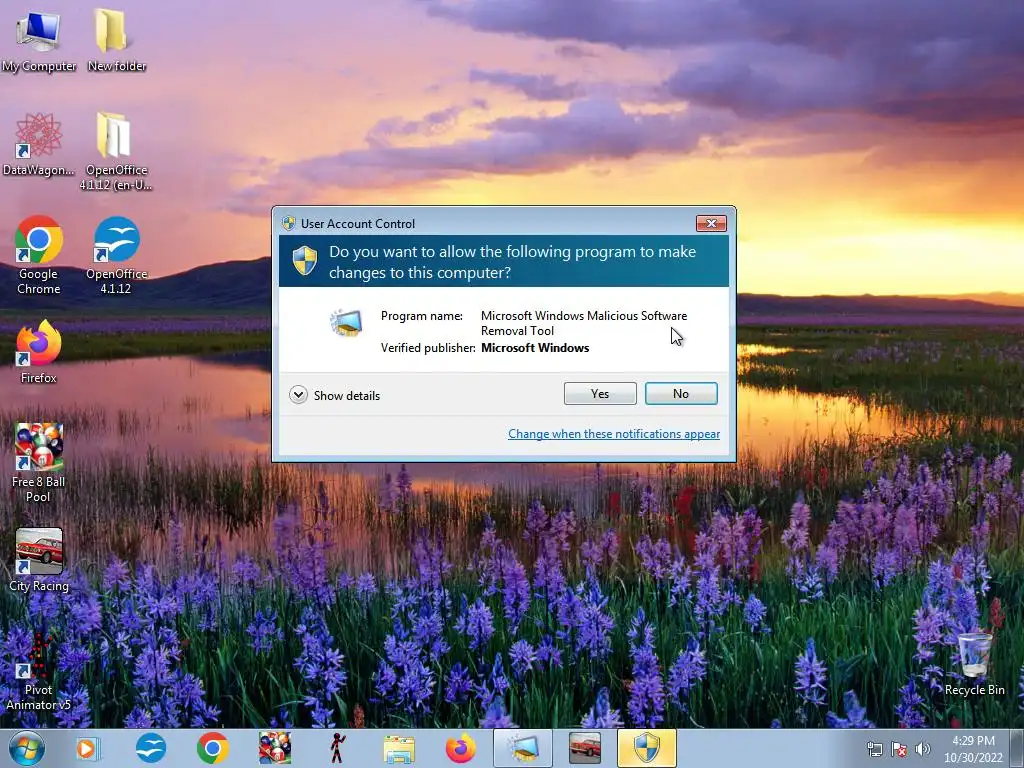Open Windows Explorer from taskbar
Screen dimensions: 1024x768
coord(399,749)
